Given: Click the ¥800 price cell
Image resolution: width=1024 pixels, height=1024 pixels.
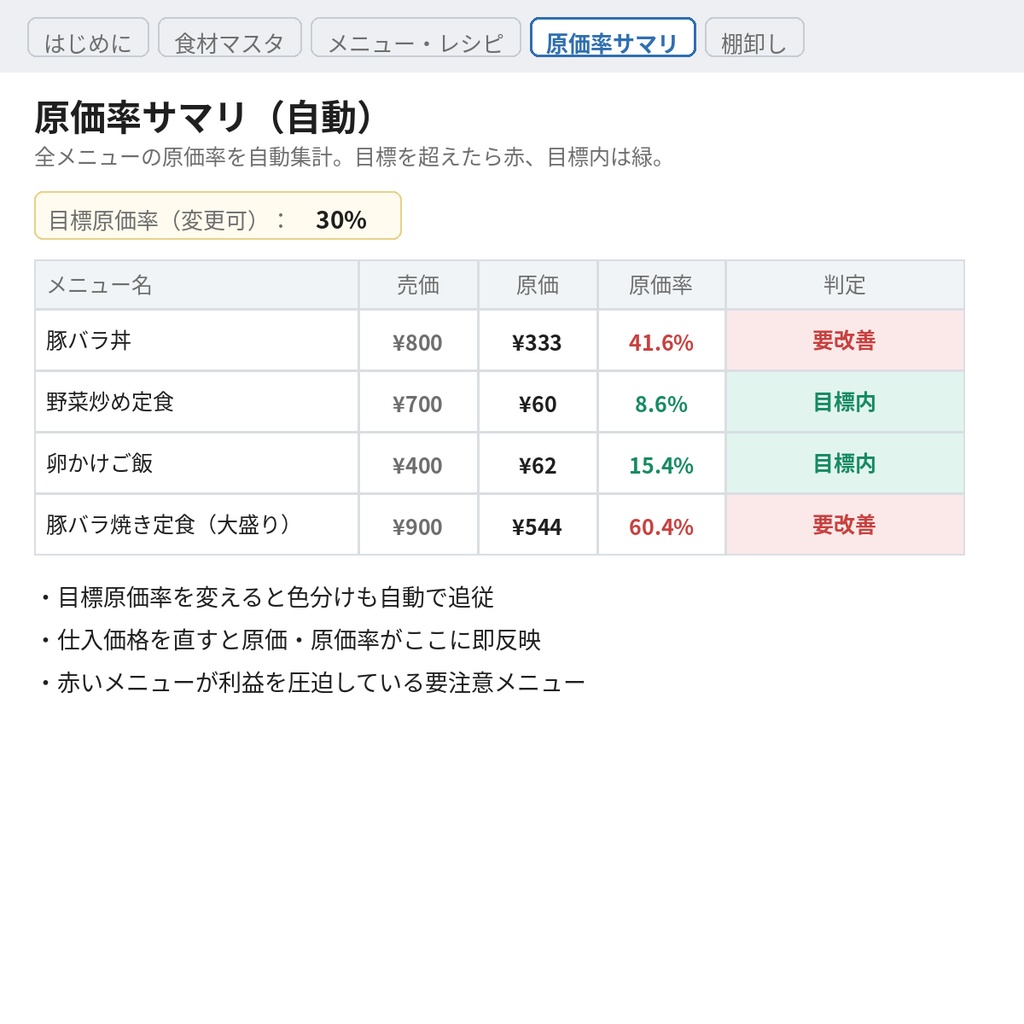Looking at the screenshot, I should [x=418, y=342].
